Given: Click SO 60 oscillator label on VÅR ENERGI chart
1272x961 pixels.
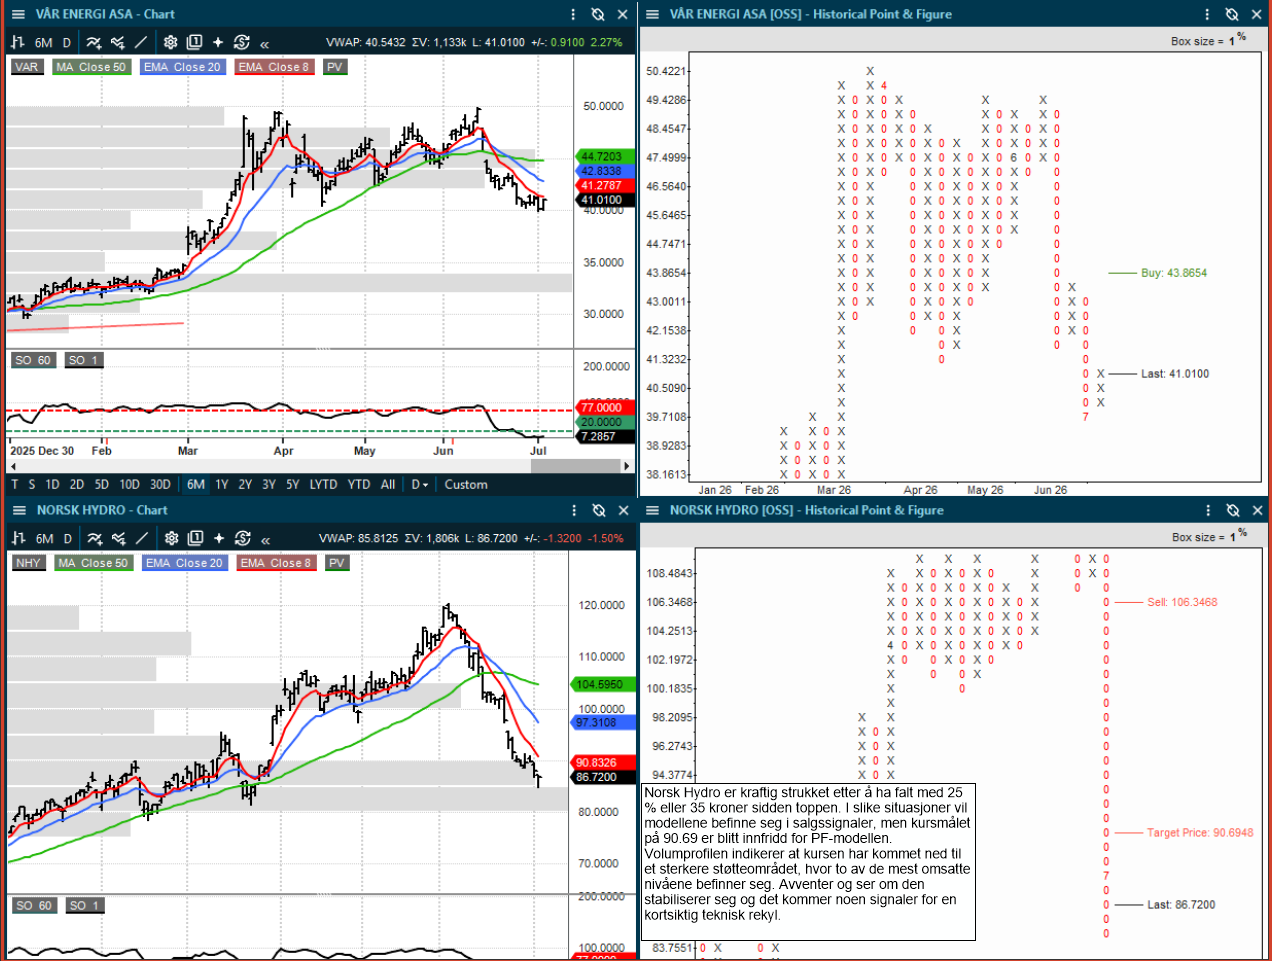Looking at the screenshot, I should (33, 360).
